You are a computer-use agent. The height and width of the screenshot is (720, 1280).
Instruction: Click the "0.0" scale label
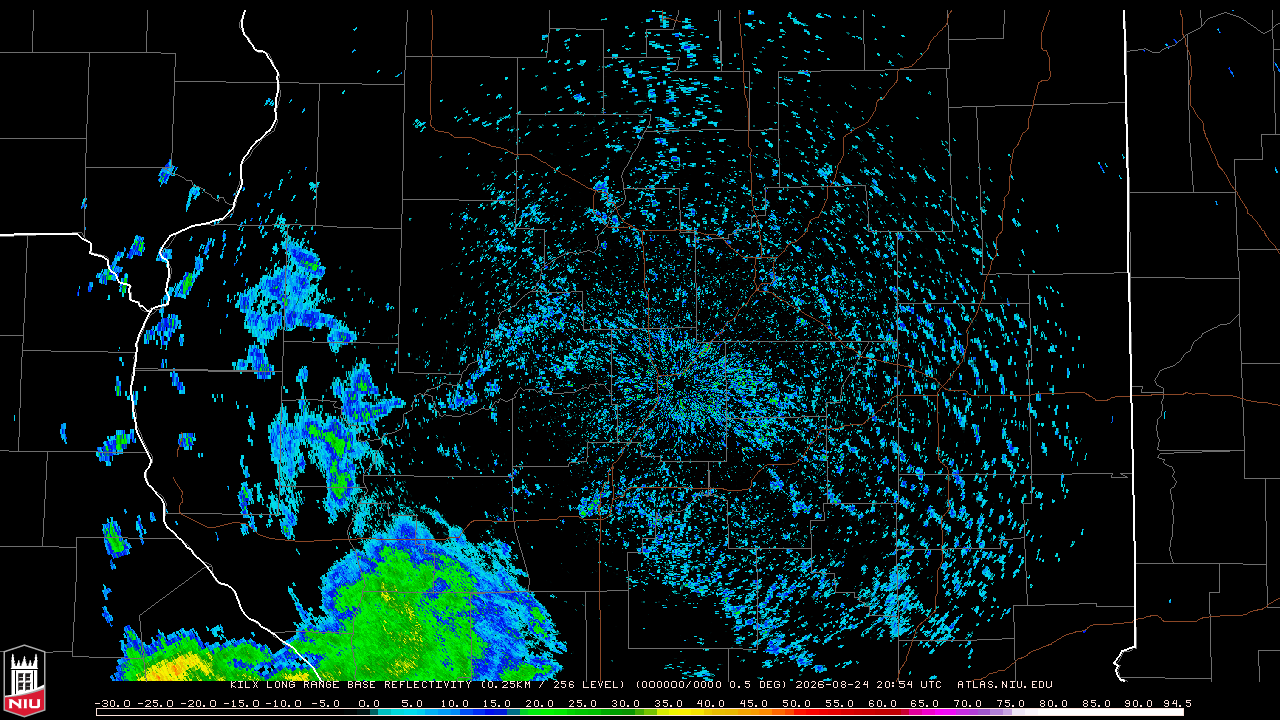tap(369, 703)
